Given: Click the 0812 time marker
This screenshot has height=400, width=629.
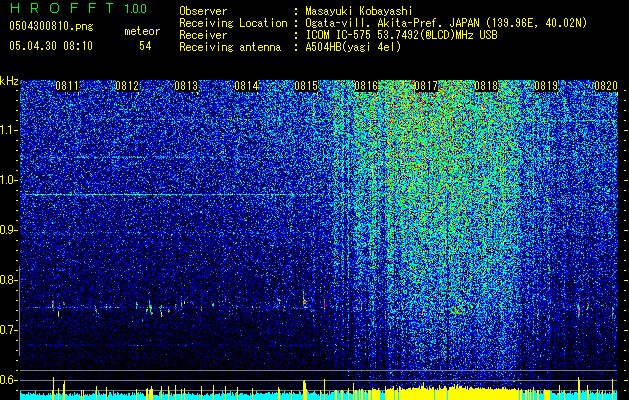Looking at the screenshot, I should pos(127,86).
